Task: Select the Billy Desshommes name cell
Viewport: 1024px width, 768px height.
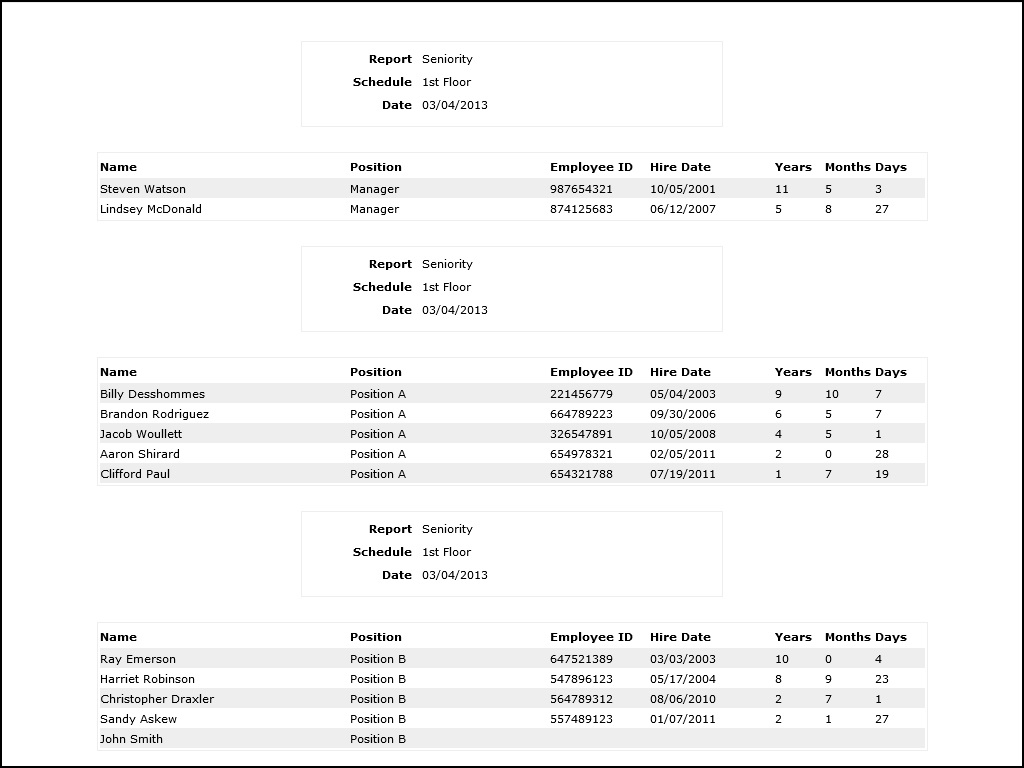Action: coord(152,394)
